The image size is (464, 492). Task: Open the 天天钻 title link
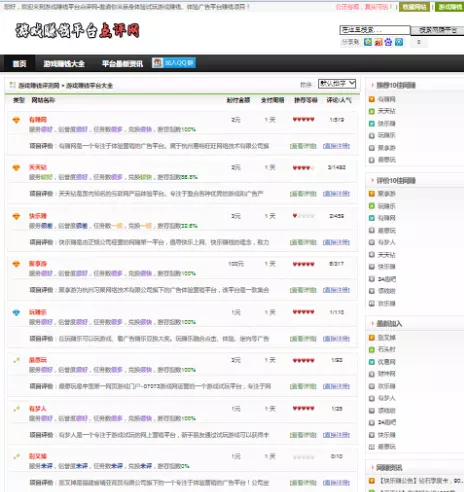[38, 167]
